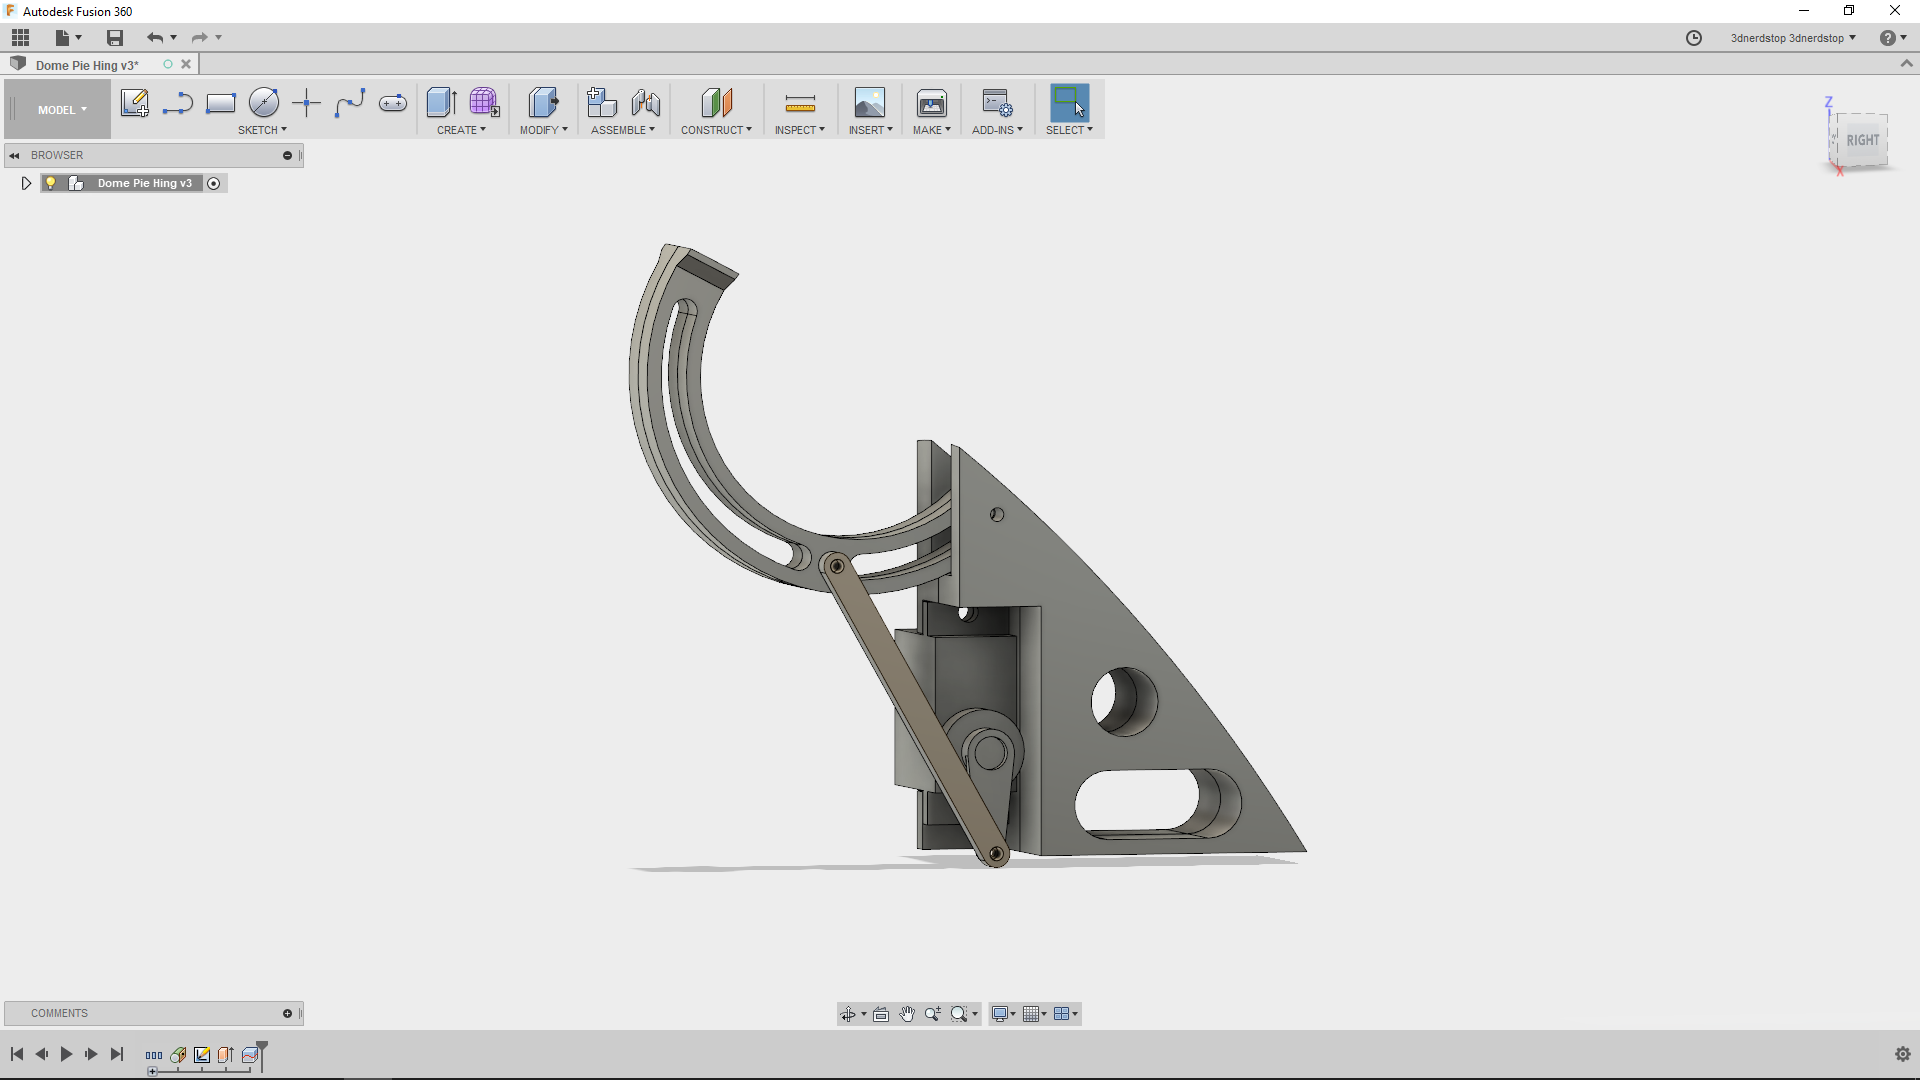Redo the last undone action
This screenshot has height=1080, width=1920.
(x=200, y=38)
